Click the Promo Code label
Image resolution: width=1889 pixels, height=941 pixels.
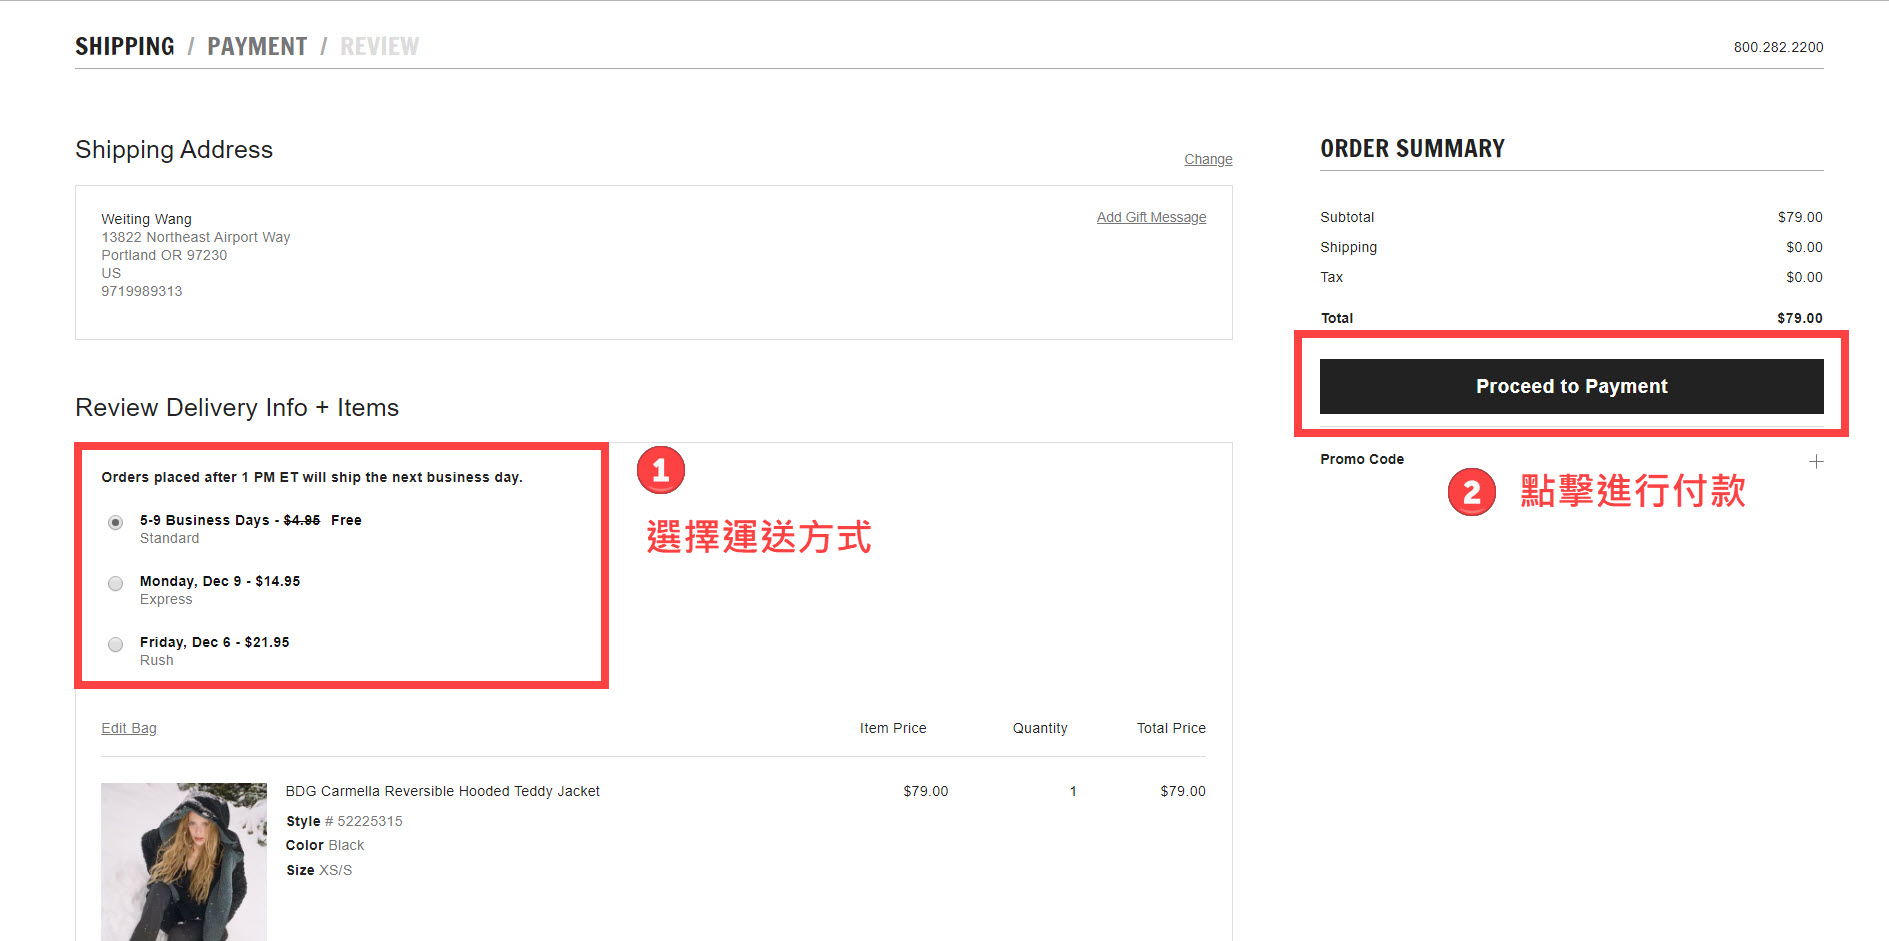(x=1362, y=459)
